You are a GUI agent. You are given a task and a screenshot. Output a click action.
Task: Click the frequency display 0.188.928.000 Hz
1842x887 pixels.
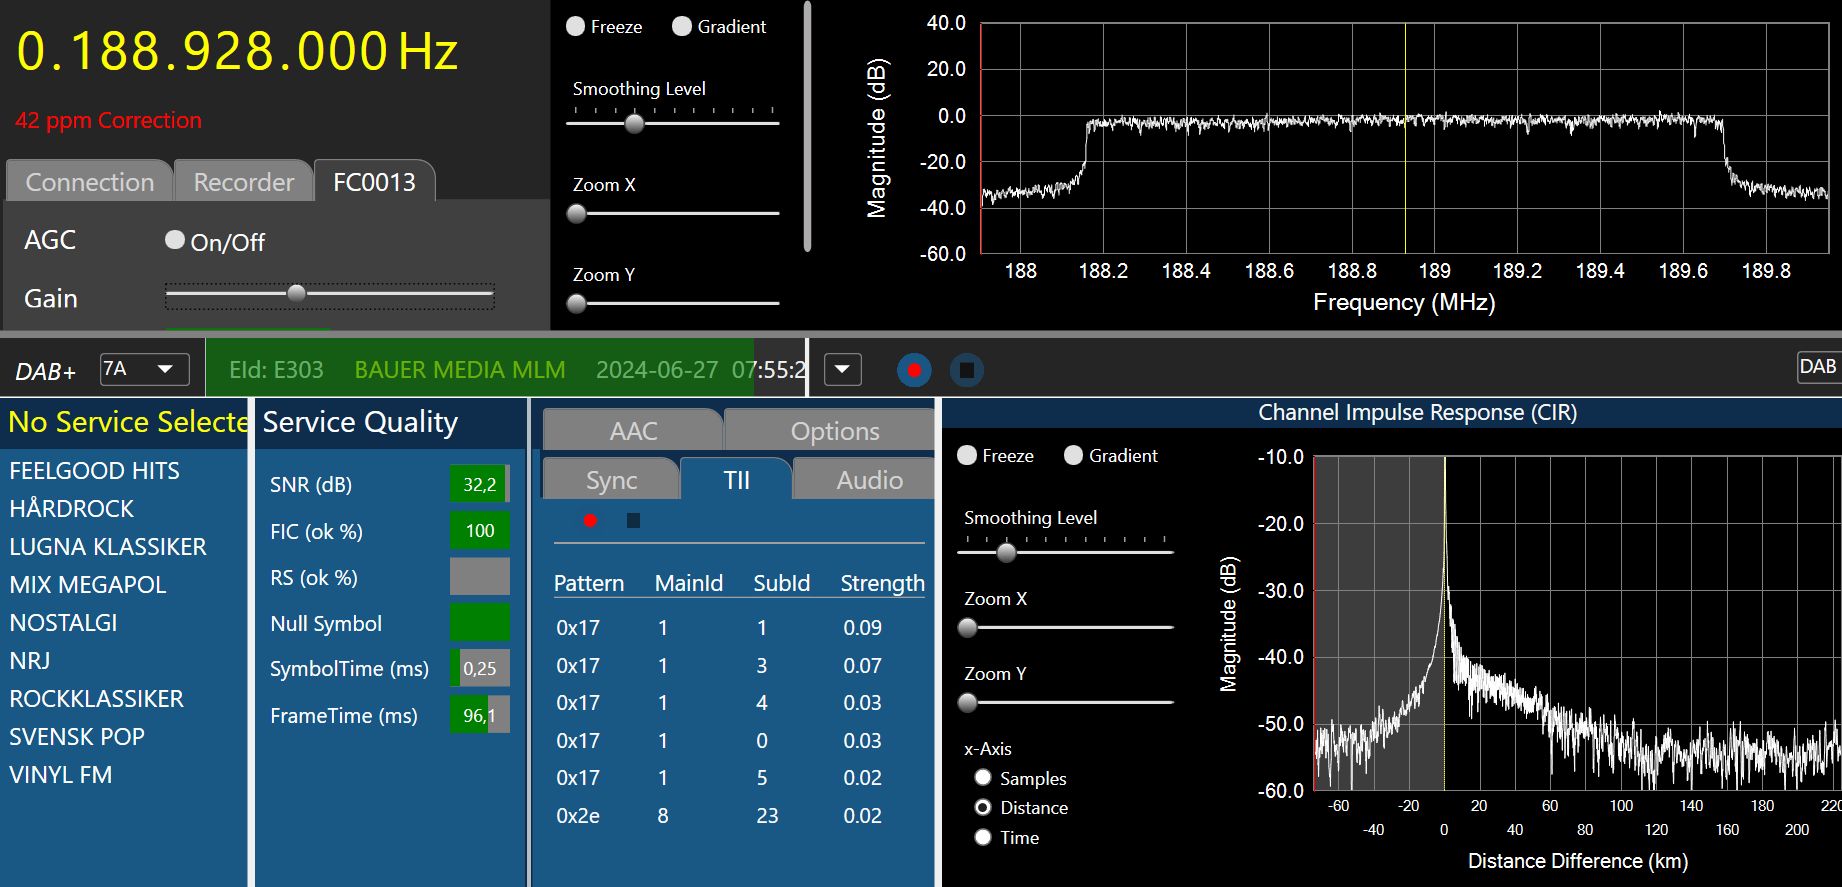click(237, 52)
